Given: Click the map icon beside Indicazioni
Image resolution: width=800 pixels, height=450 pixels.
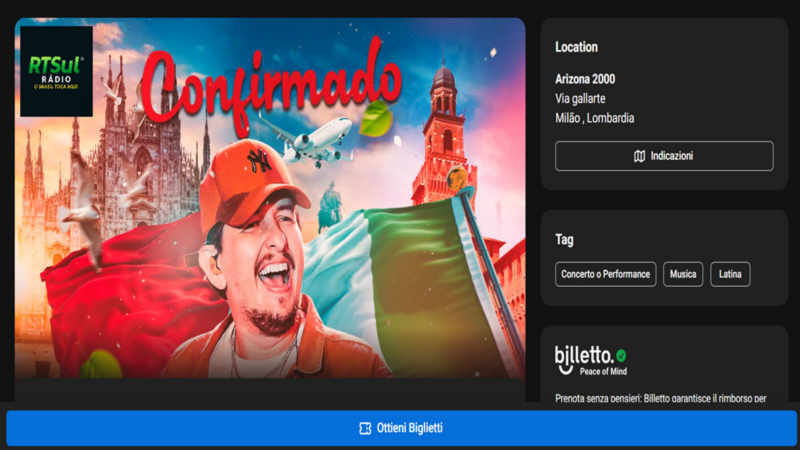Looking at the screenshot, I should (640, 156).
